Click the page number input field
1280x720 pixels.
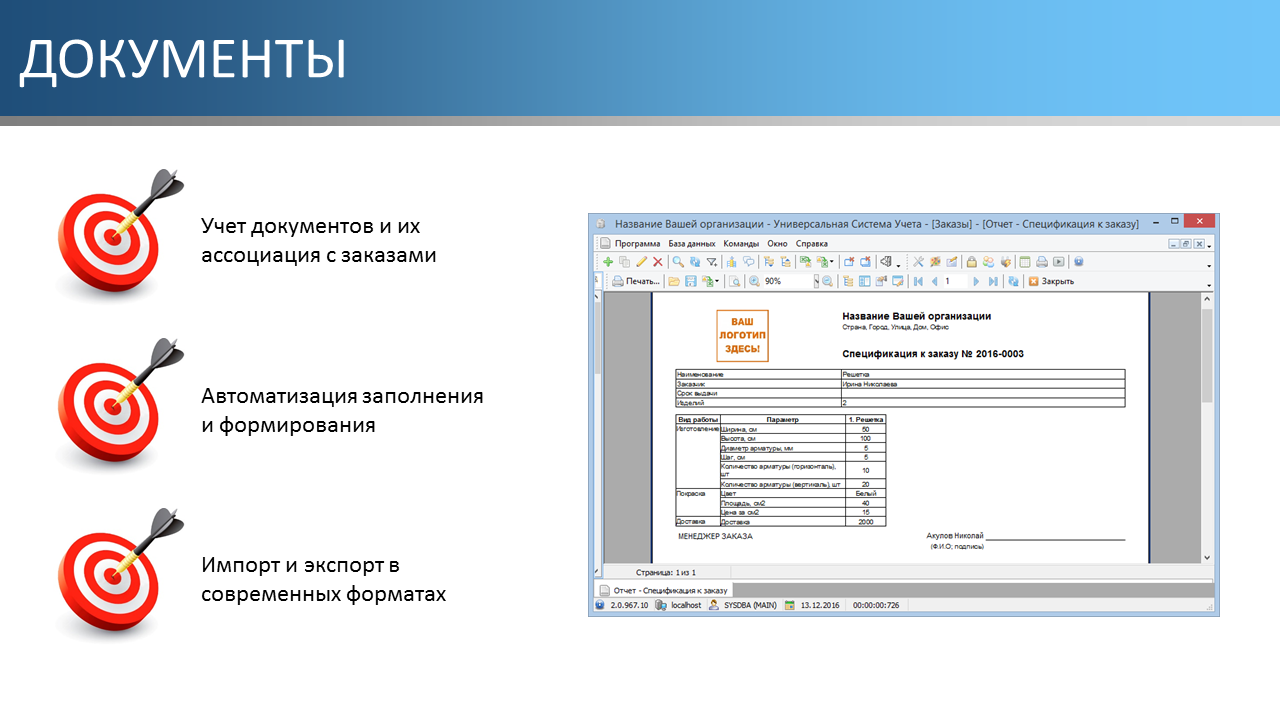pos(955,282)
